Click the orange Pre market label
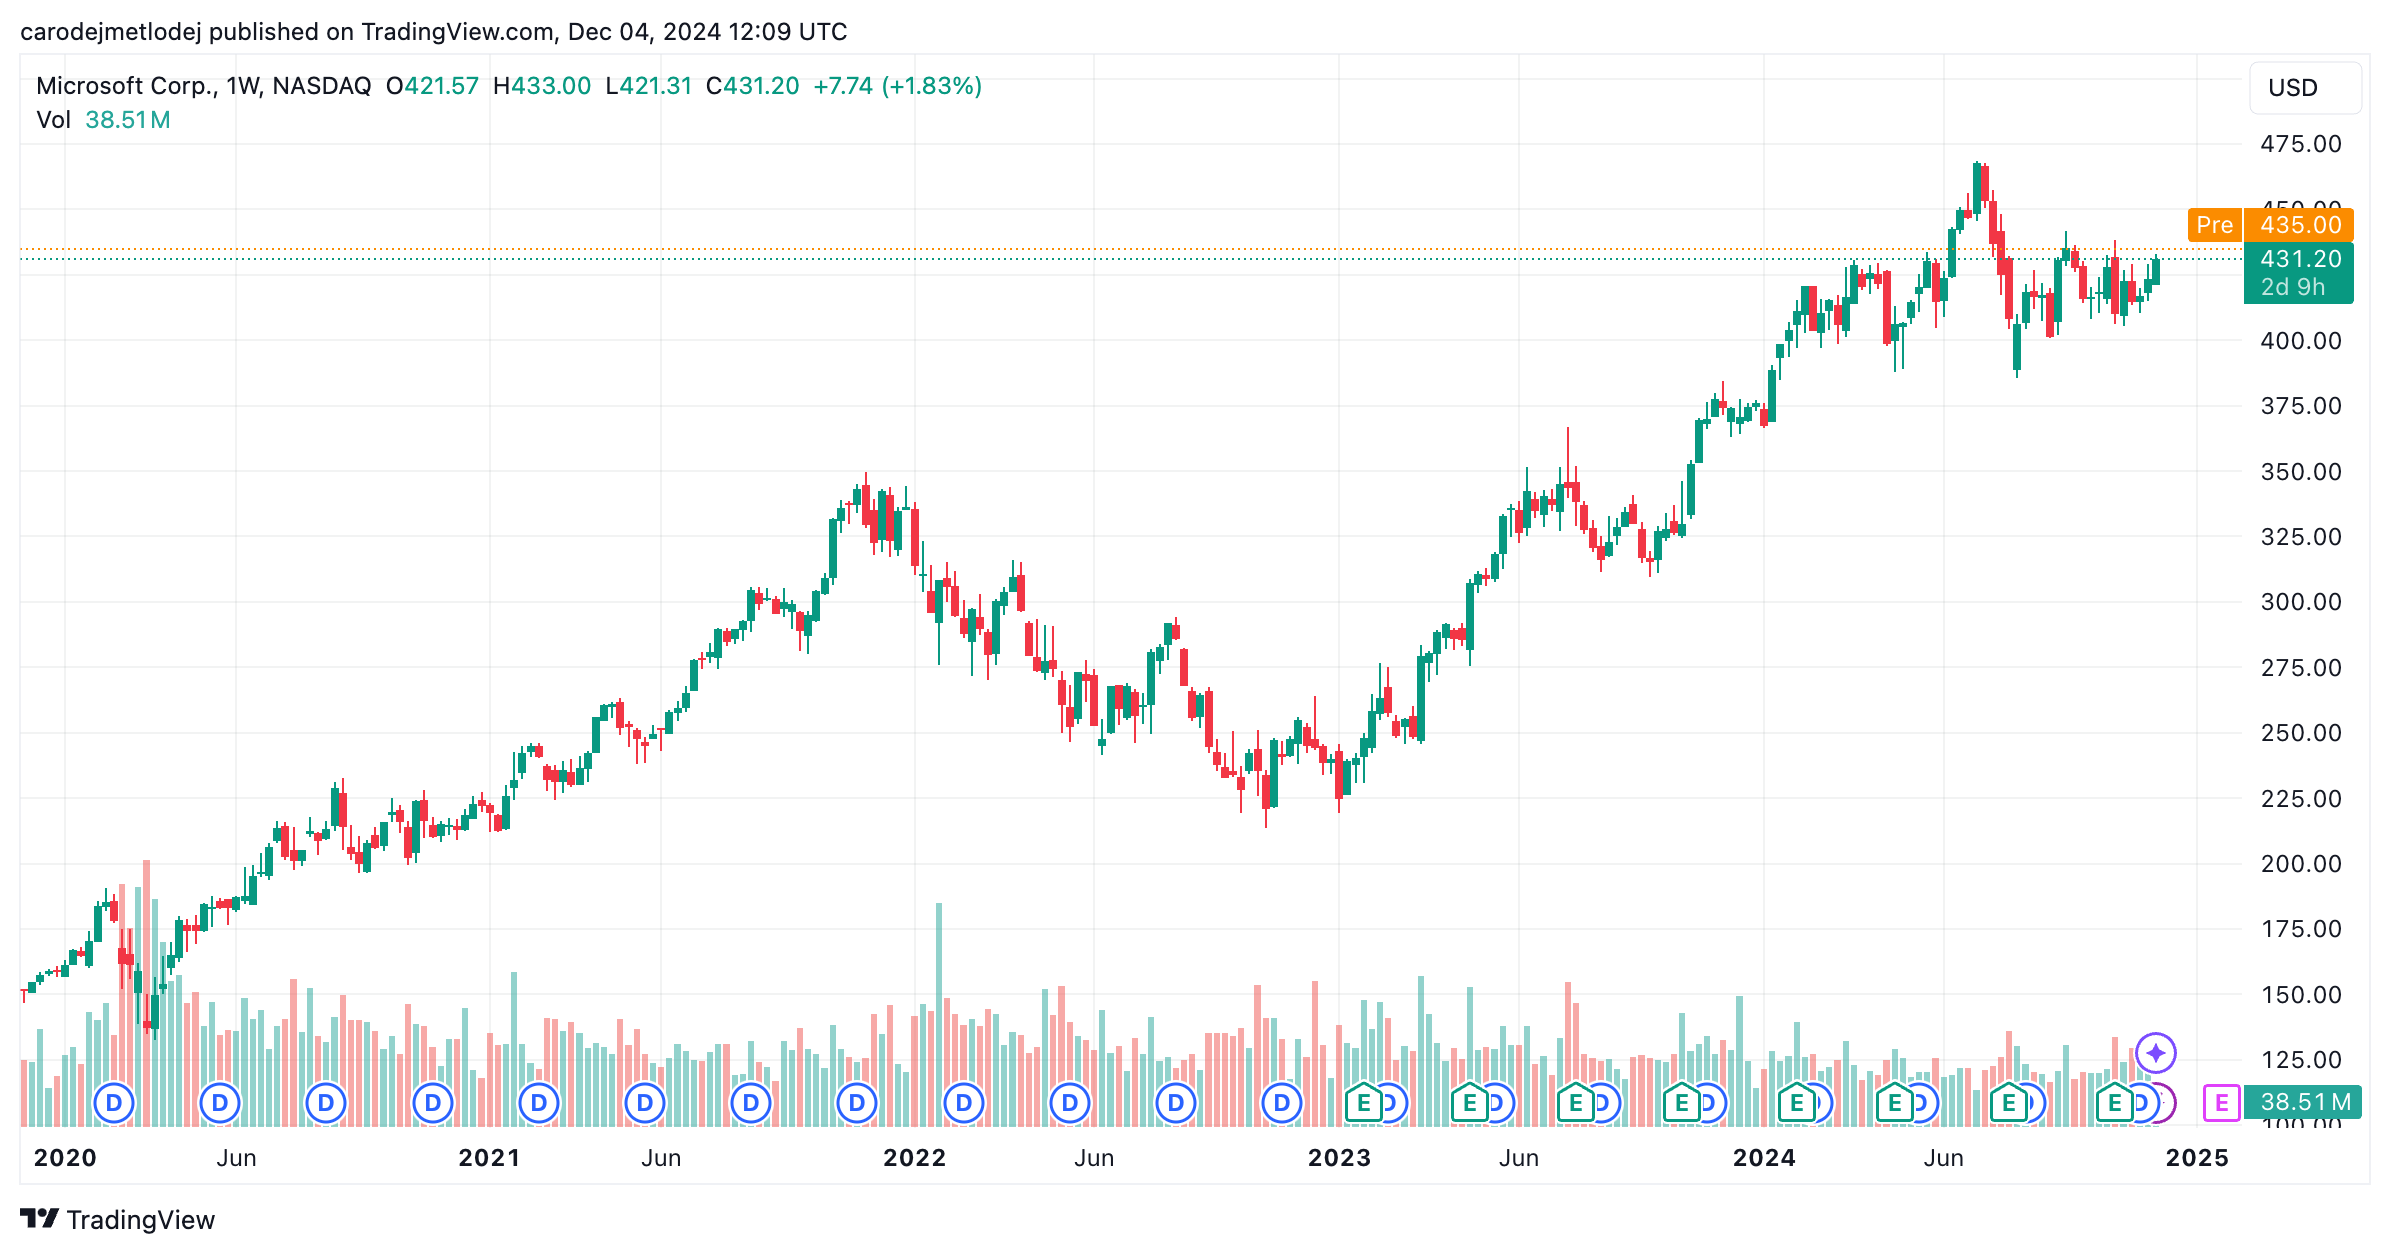The width and height of the screenshot is (2390, 1254). click(2214, 225)
